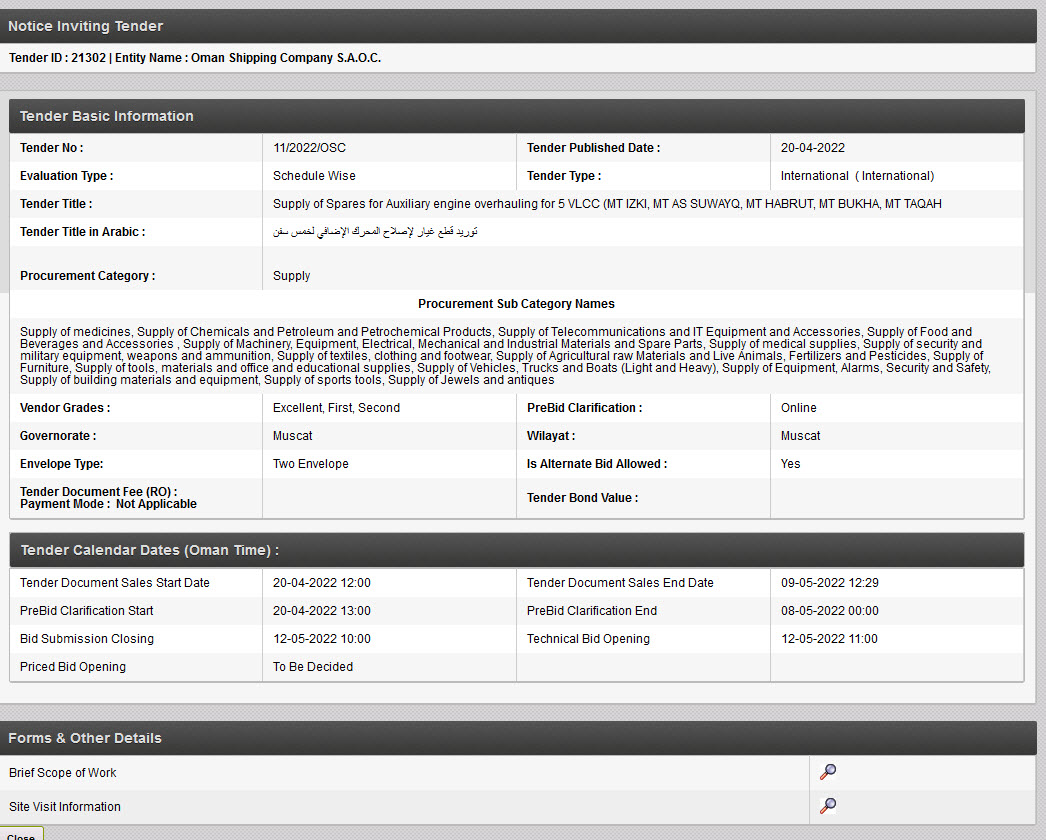Click the Brief Scope of Work label
Screen dimensions: 1046x840
click(x=63, y=773)
